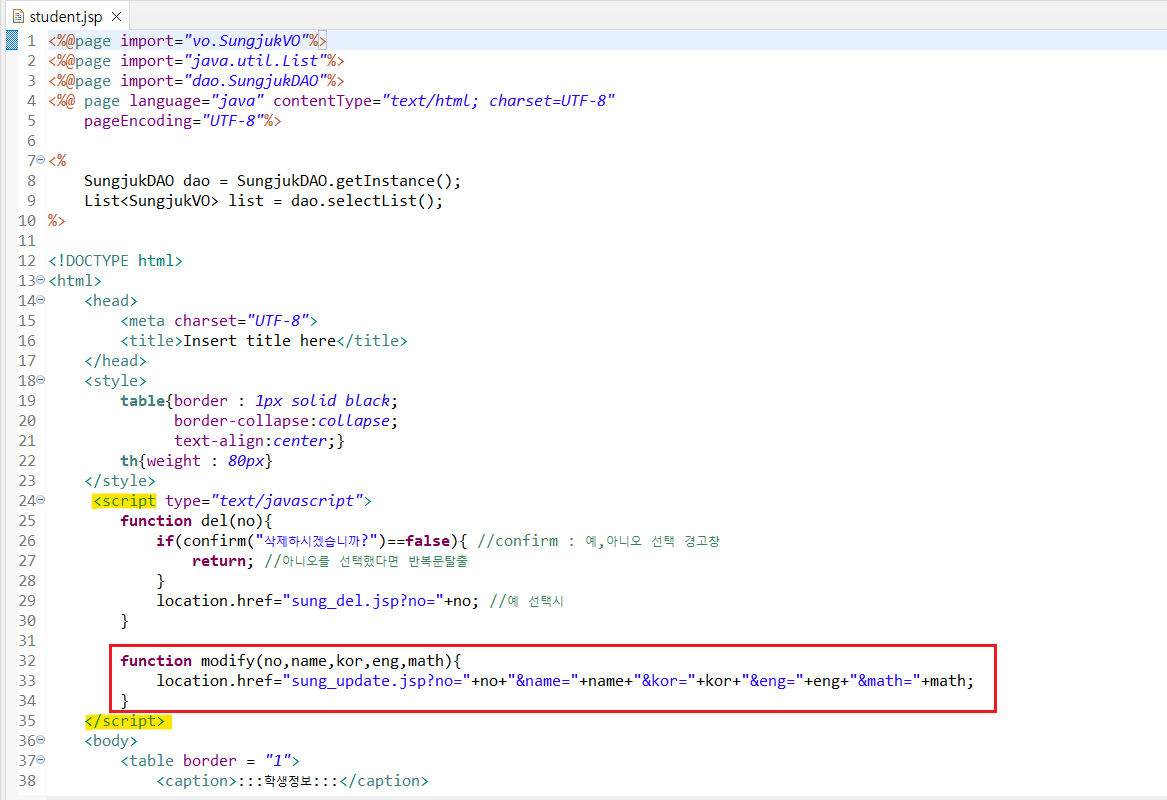Click 'text-align' CSS property on line 21
The width and height of the screenshot is (1167, 800).
219,441
